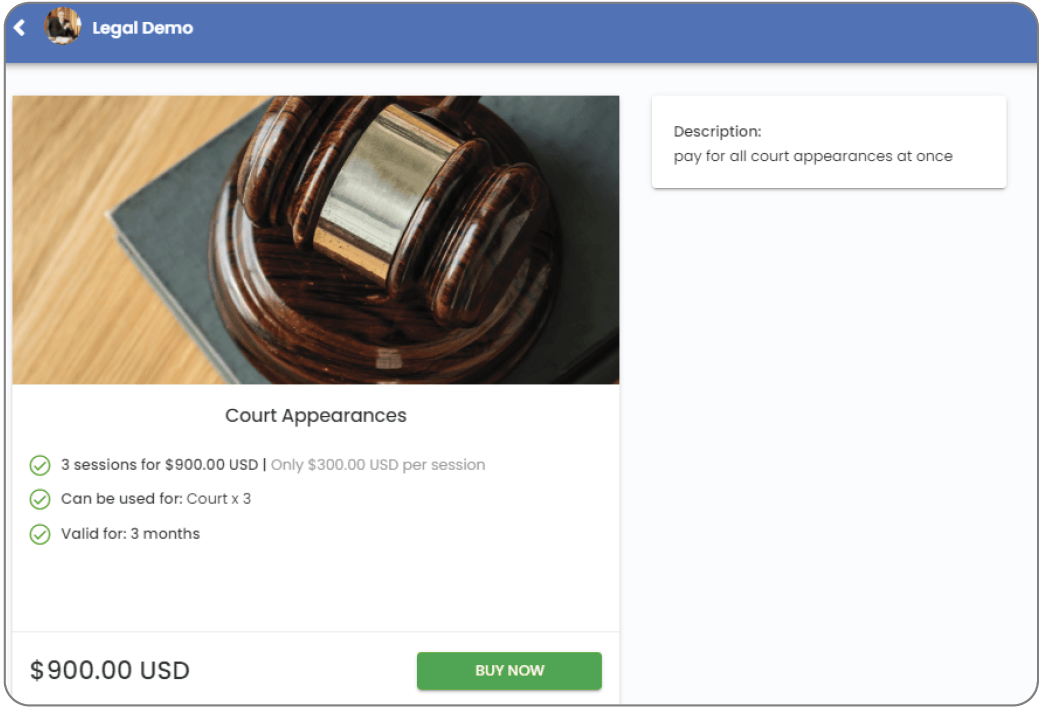
Task: Select the Can be used for: Court x 3 line
Action: 156,499
